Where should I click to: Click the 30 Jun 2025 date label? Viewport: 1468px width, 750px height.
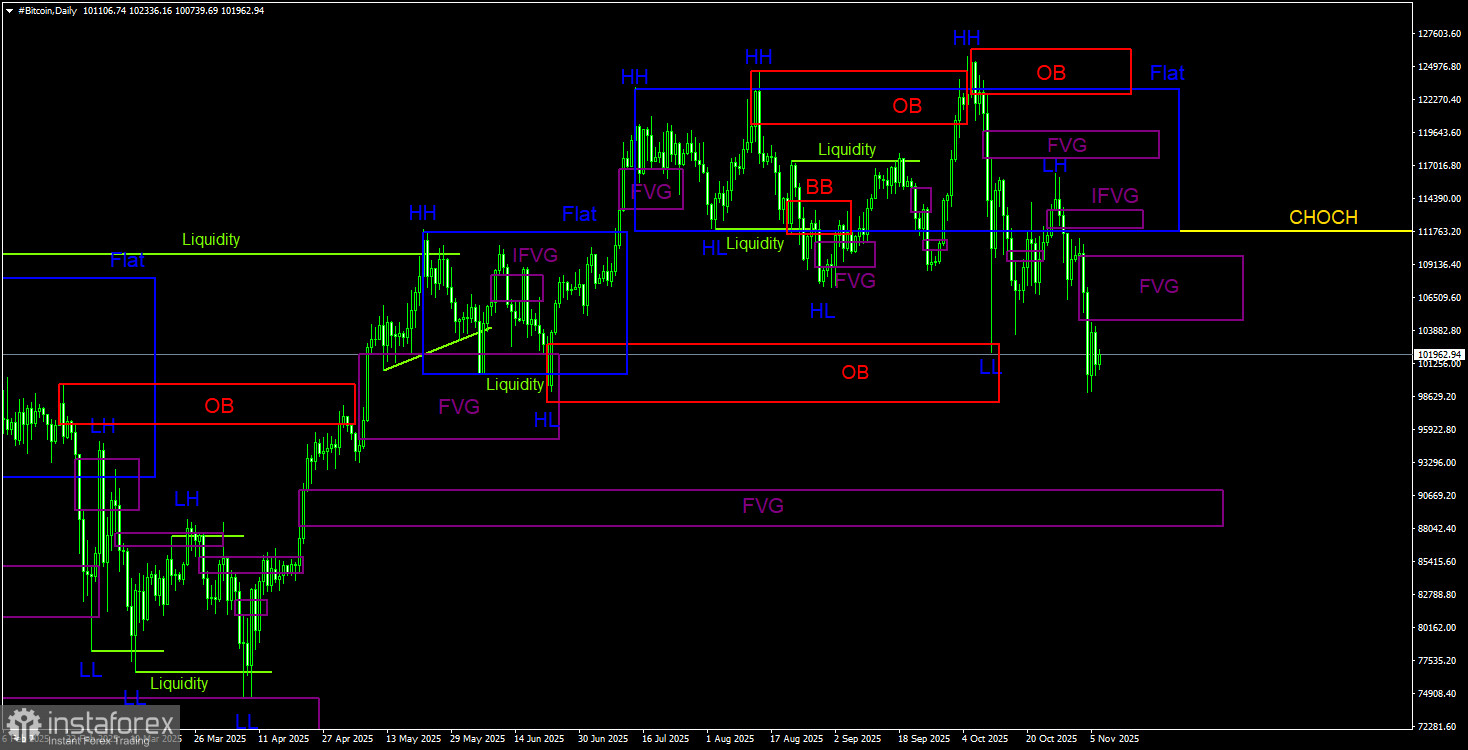pos(604,739)
